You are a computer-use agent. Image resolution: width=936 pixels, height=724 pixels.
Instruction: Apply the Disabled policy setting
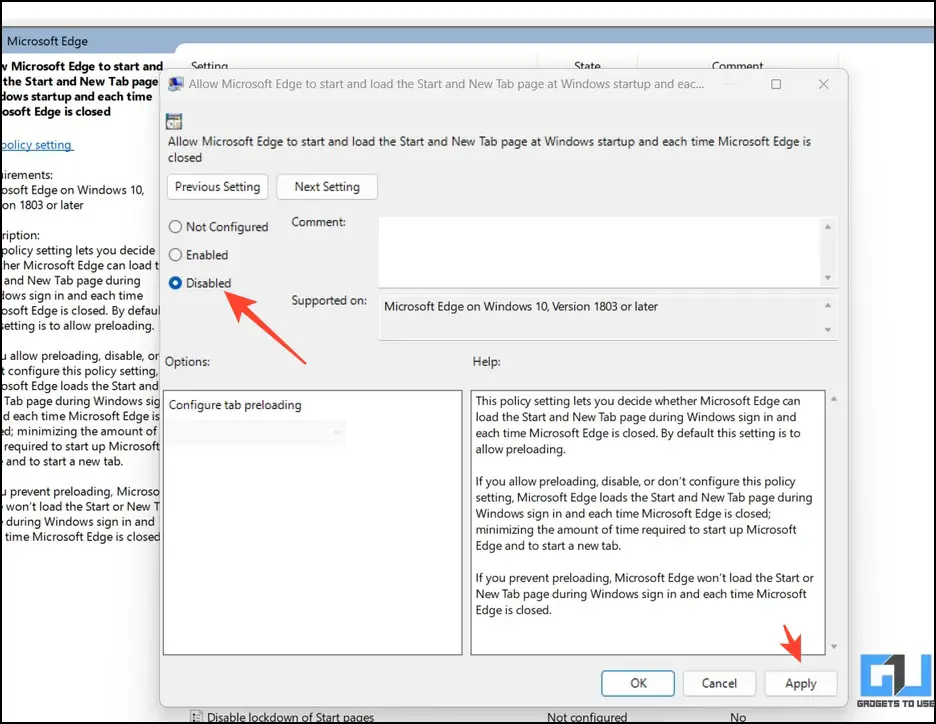[x=800, y=683]
